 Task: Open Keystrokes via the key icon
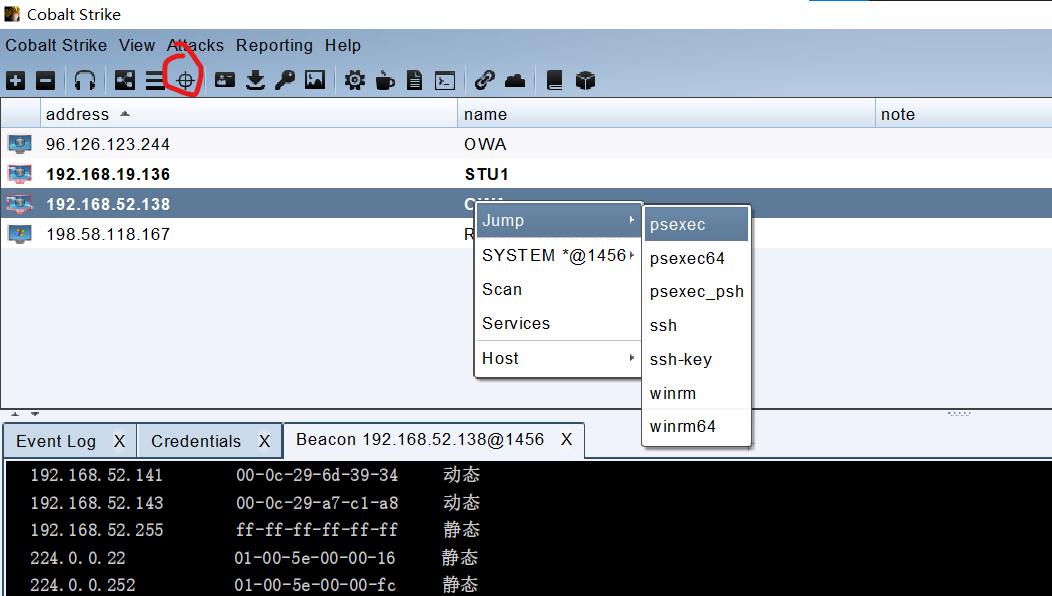[284, 81]
